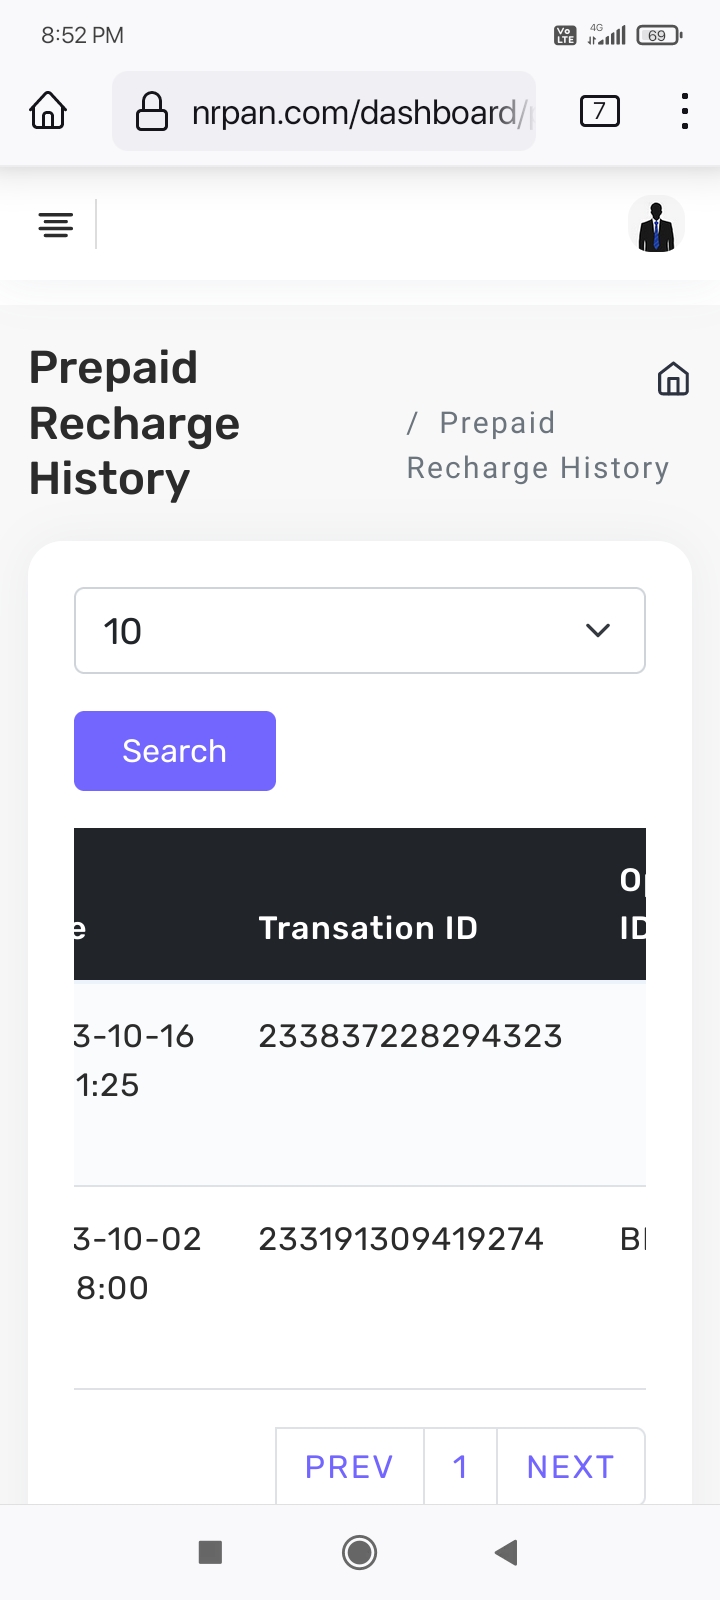Screen dimensions: 720x1600
Task: Expand the rows-per-page dropdown showing 10
Action: click(x=340, y=631)
